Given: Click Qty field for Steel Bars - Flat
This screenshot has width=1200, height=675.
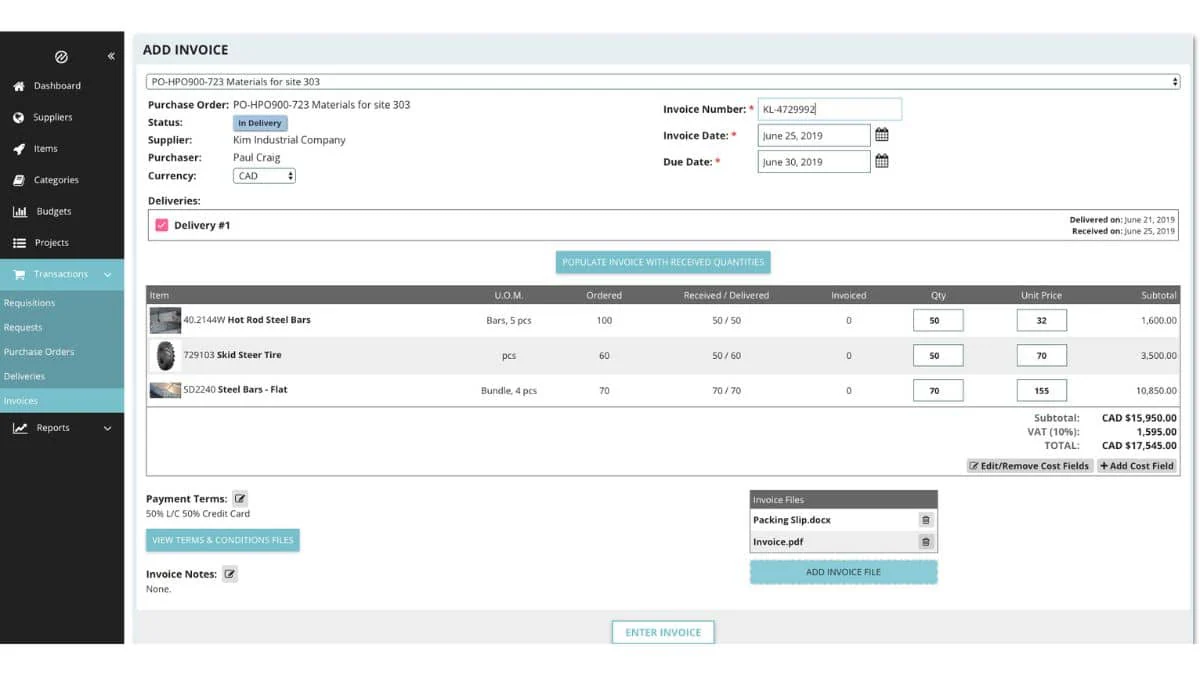Looking at the screenshot, I should (x=938, y=390).
